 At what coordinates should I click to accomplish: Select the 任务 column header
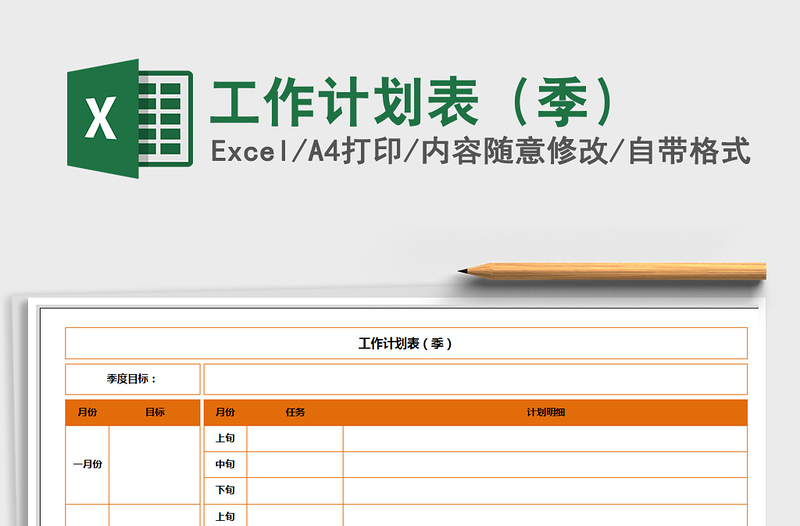tap(295, 412)
